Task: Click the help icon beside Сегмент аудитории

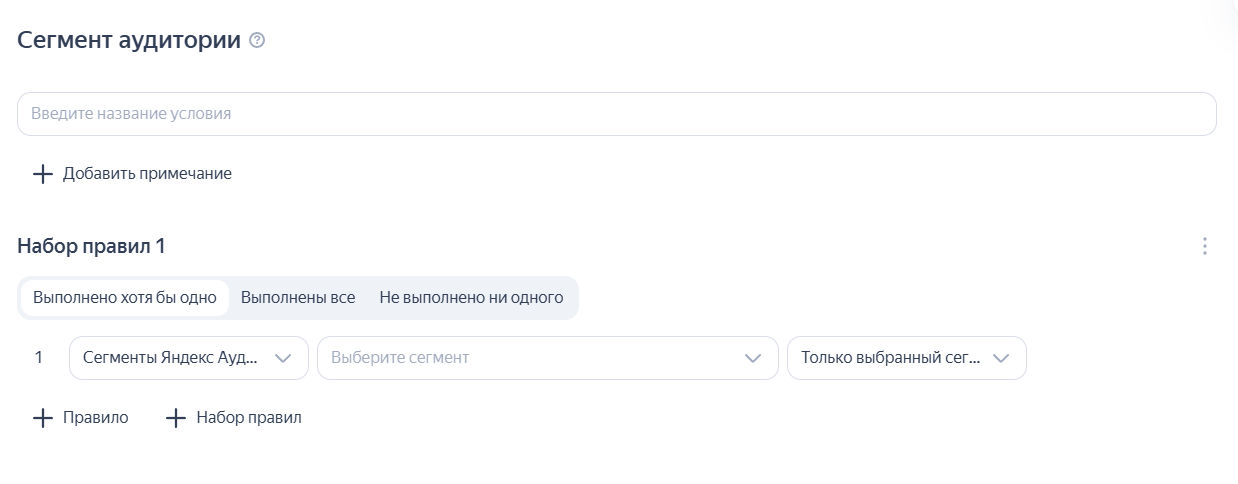Action: 257,41
